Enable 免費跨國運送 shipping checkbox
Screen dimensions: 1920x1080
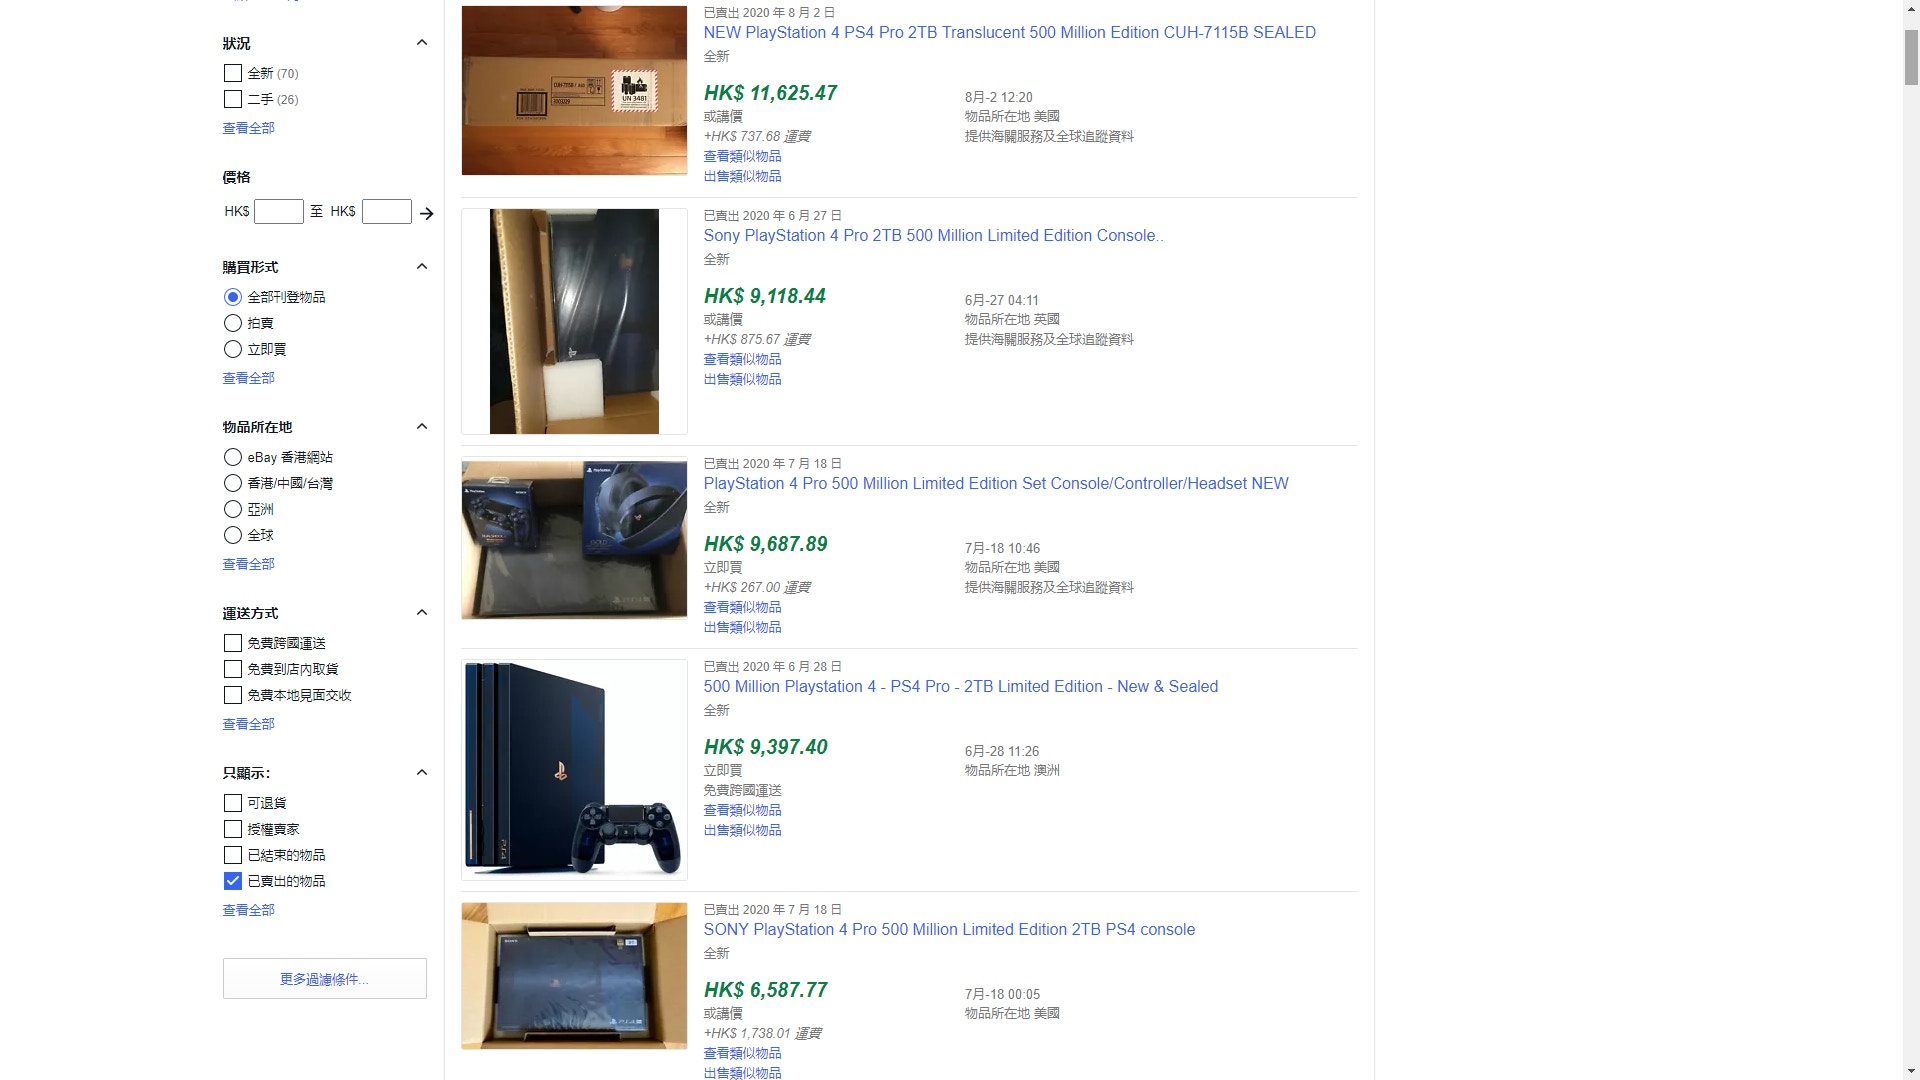(x=233, y=643)
